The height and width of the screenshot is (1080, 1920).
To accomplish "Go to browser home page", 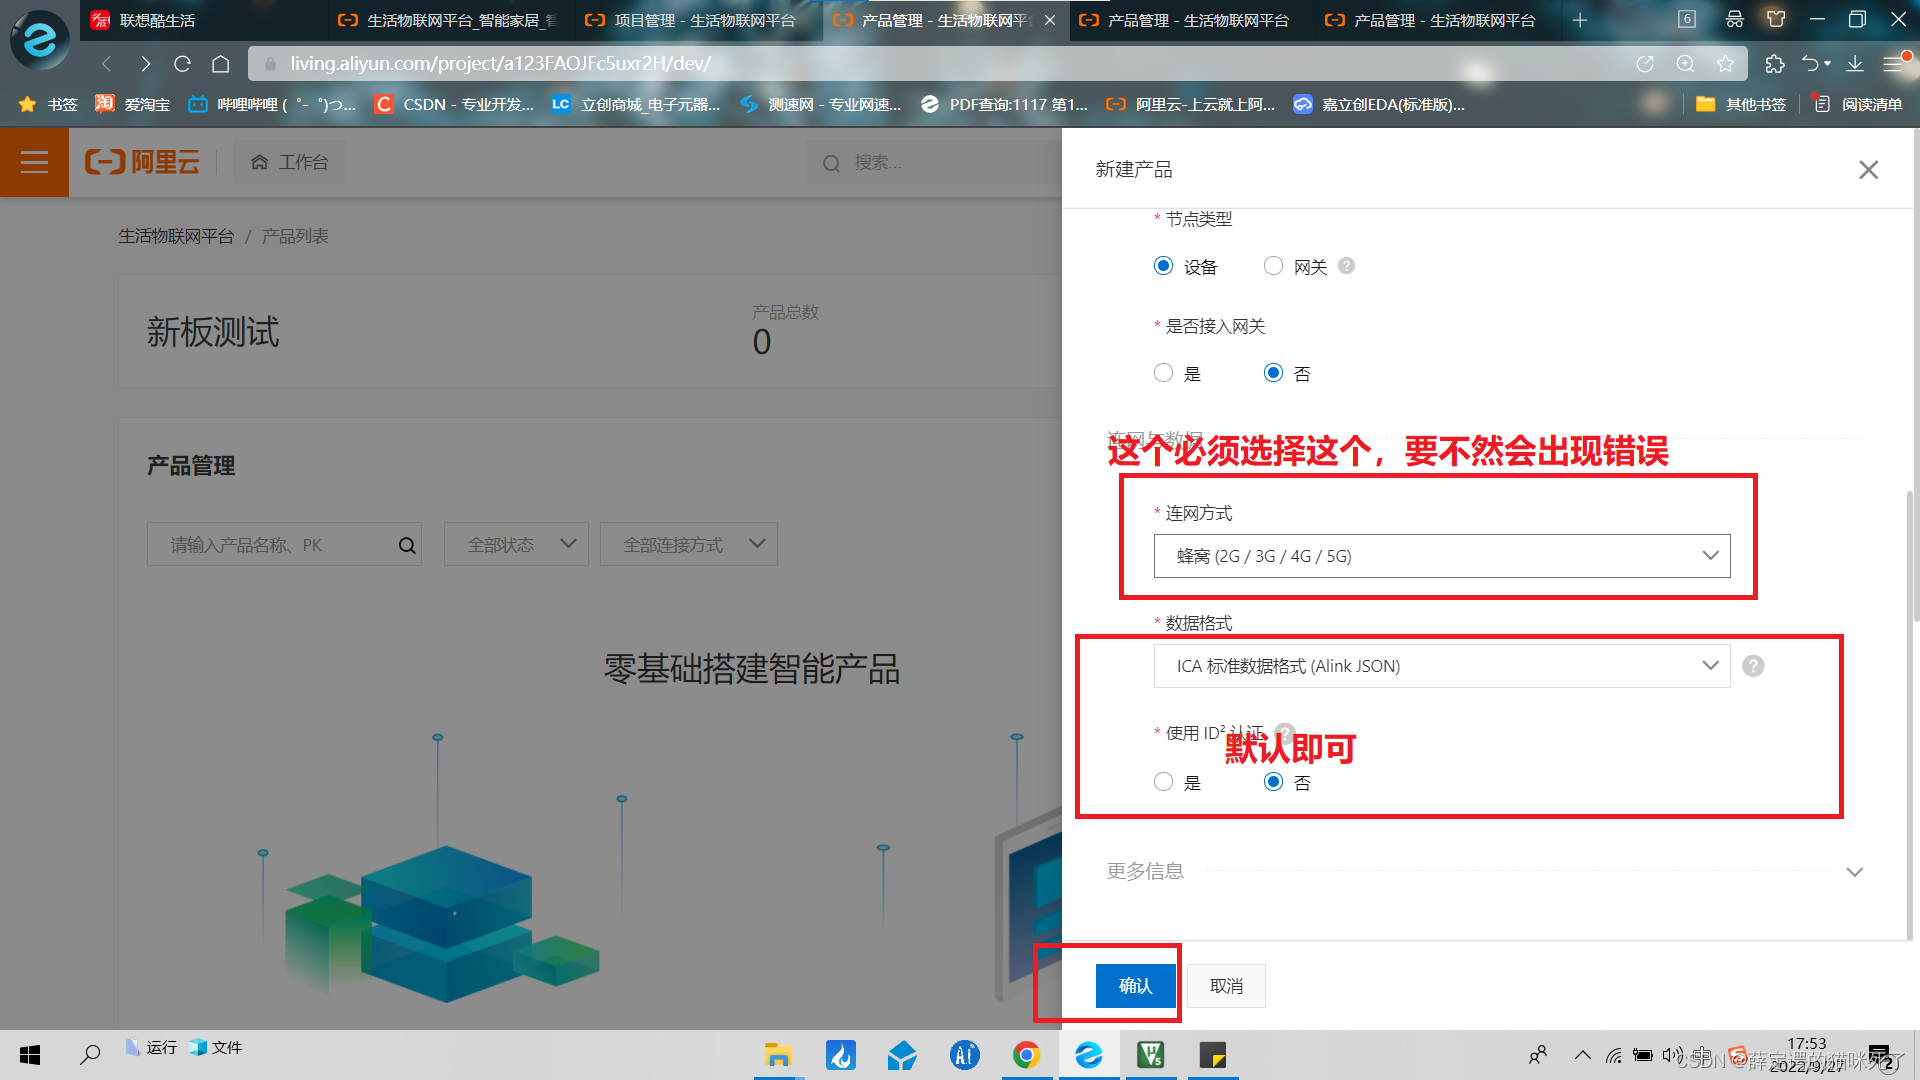I will pos(221,64).
